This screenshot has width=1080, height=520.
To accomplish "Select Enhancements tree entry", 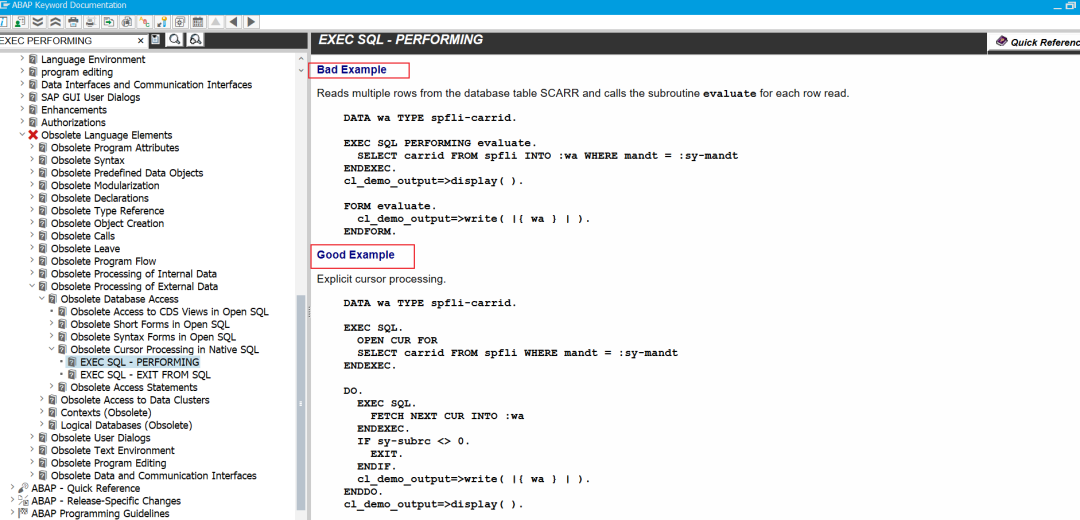I will 74,110.
